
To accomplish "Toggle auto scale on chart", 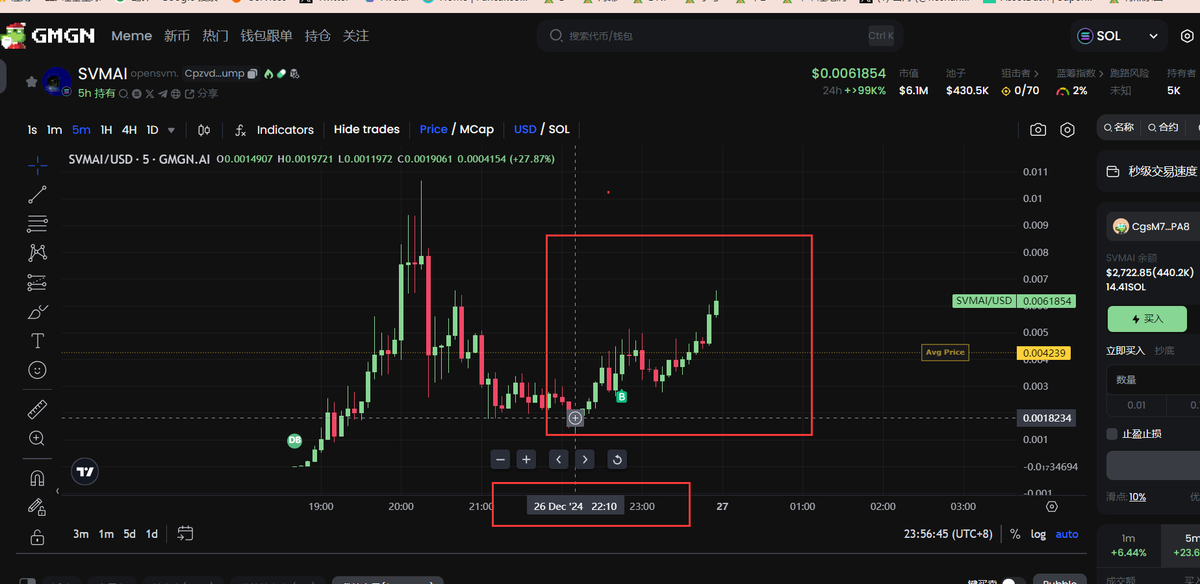I will 1067,534.
